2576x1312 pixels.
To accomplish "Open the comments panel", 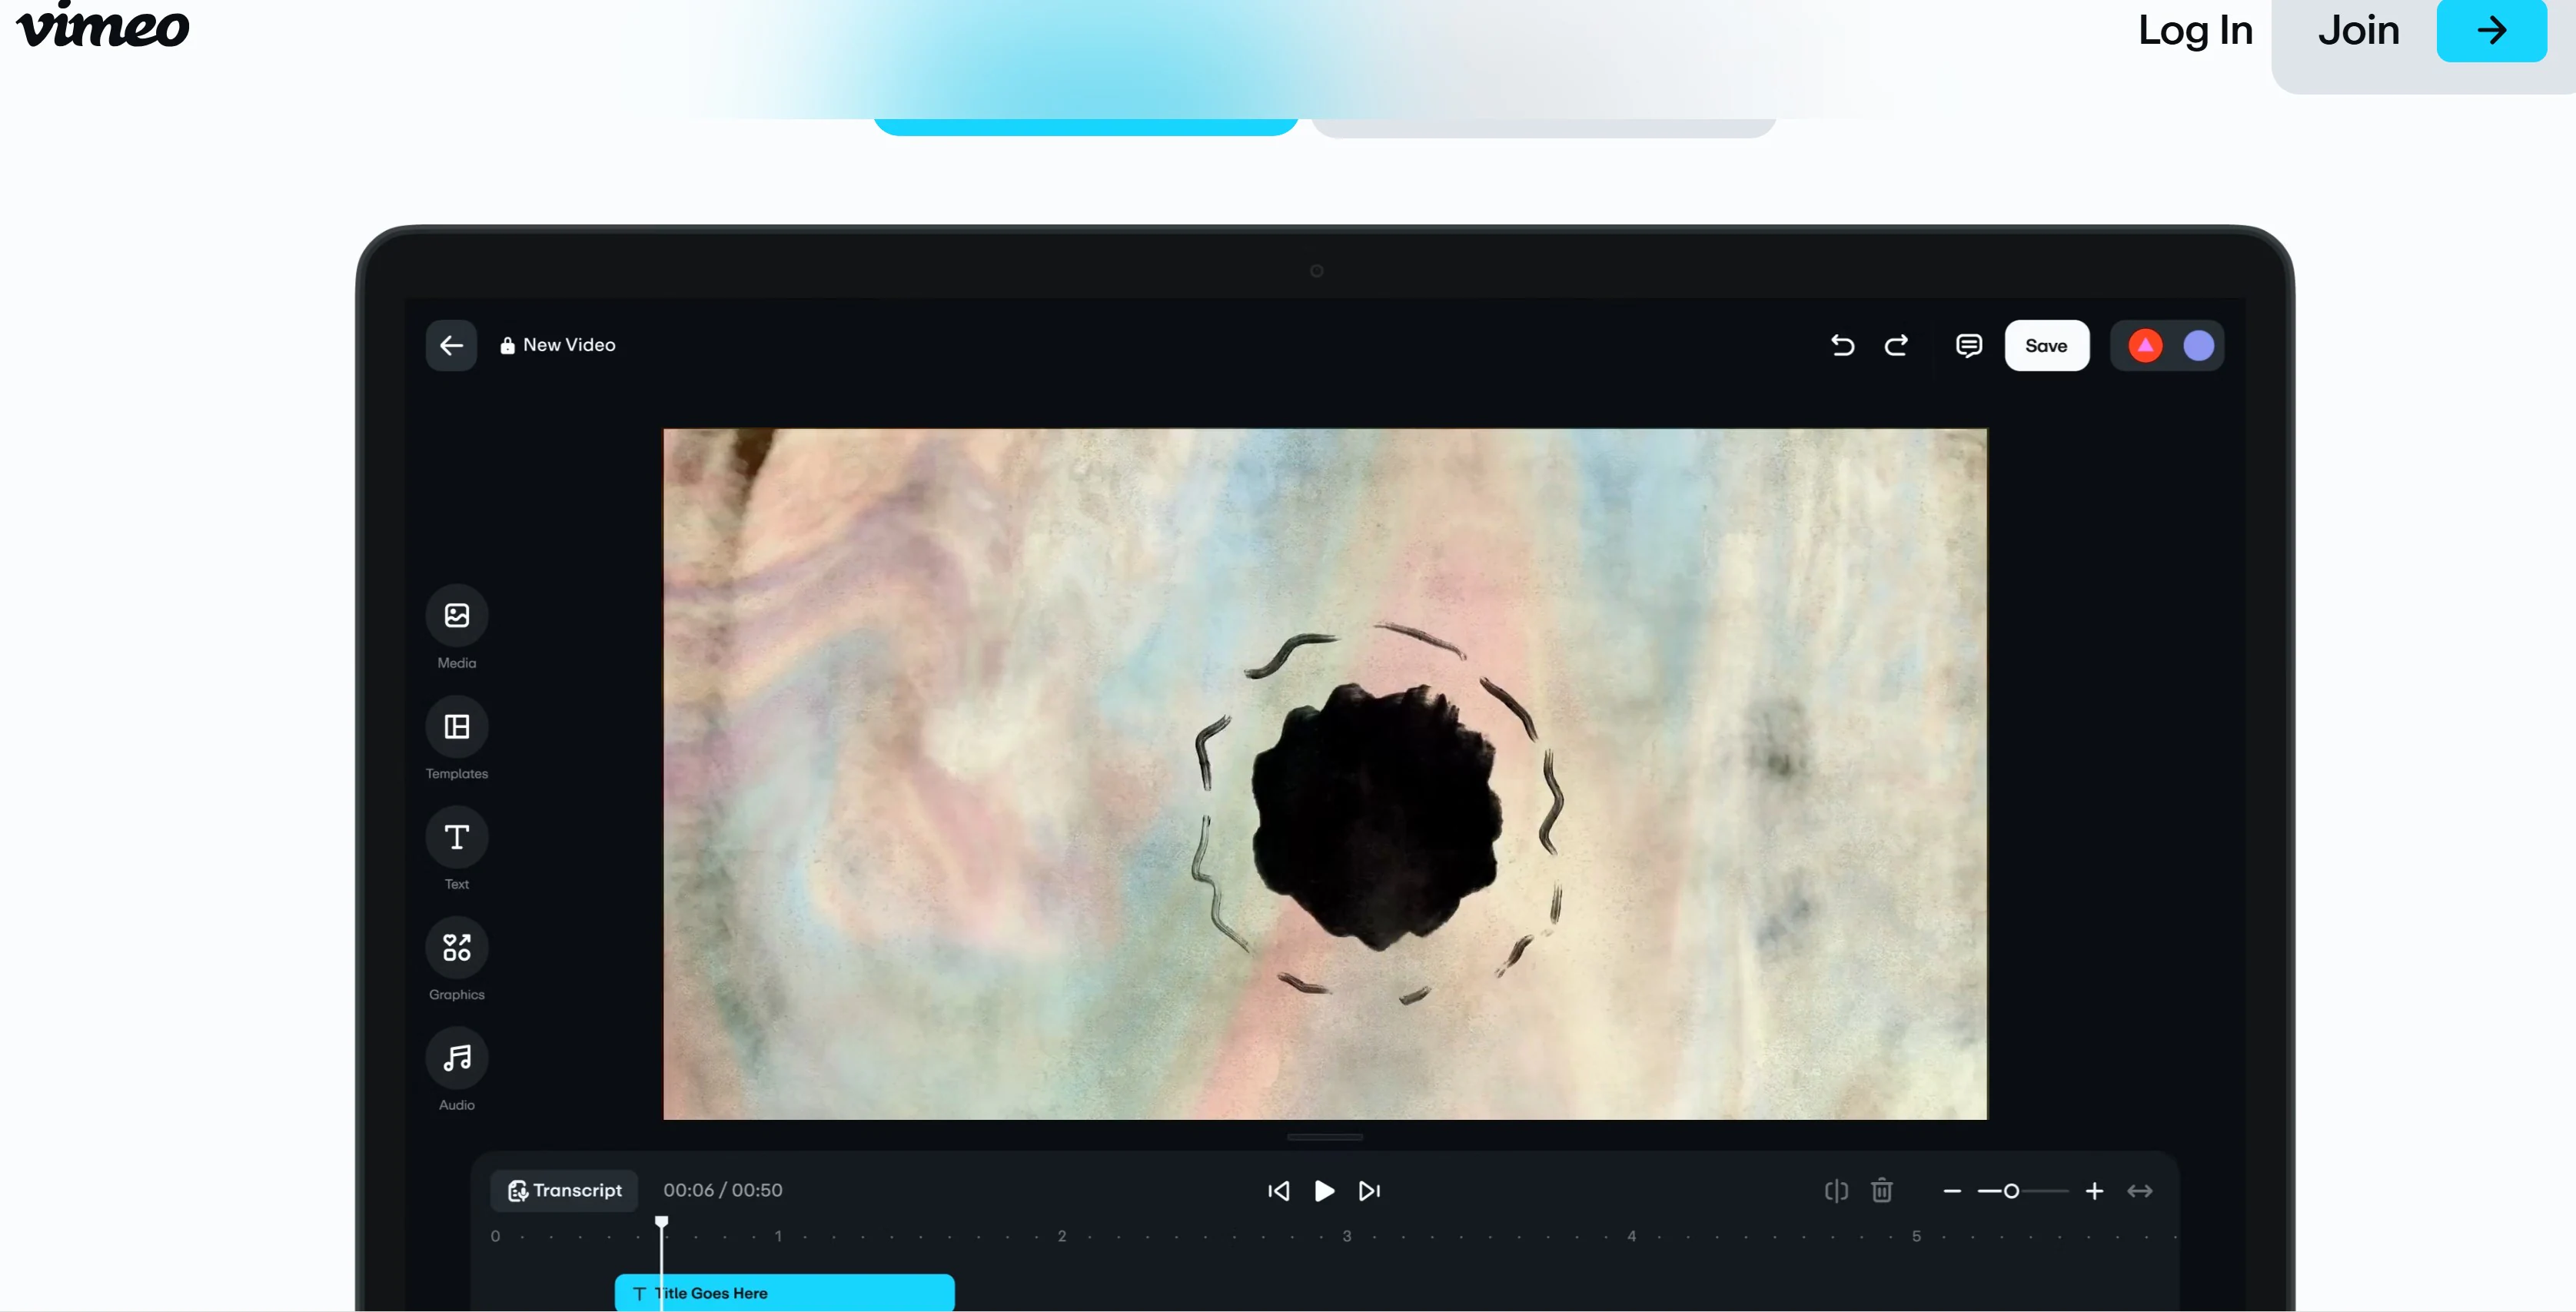I will (1967, 345).
